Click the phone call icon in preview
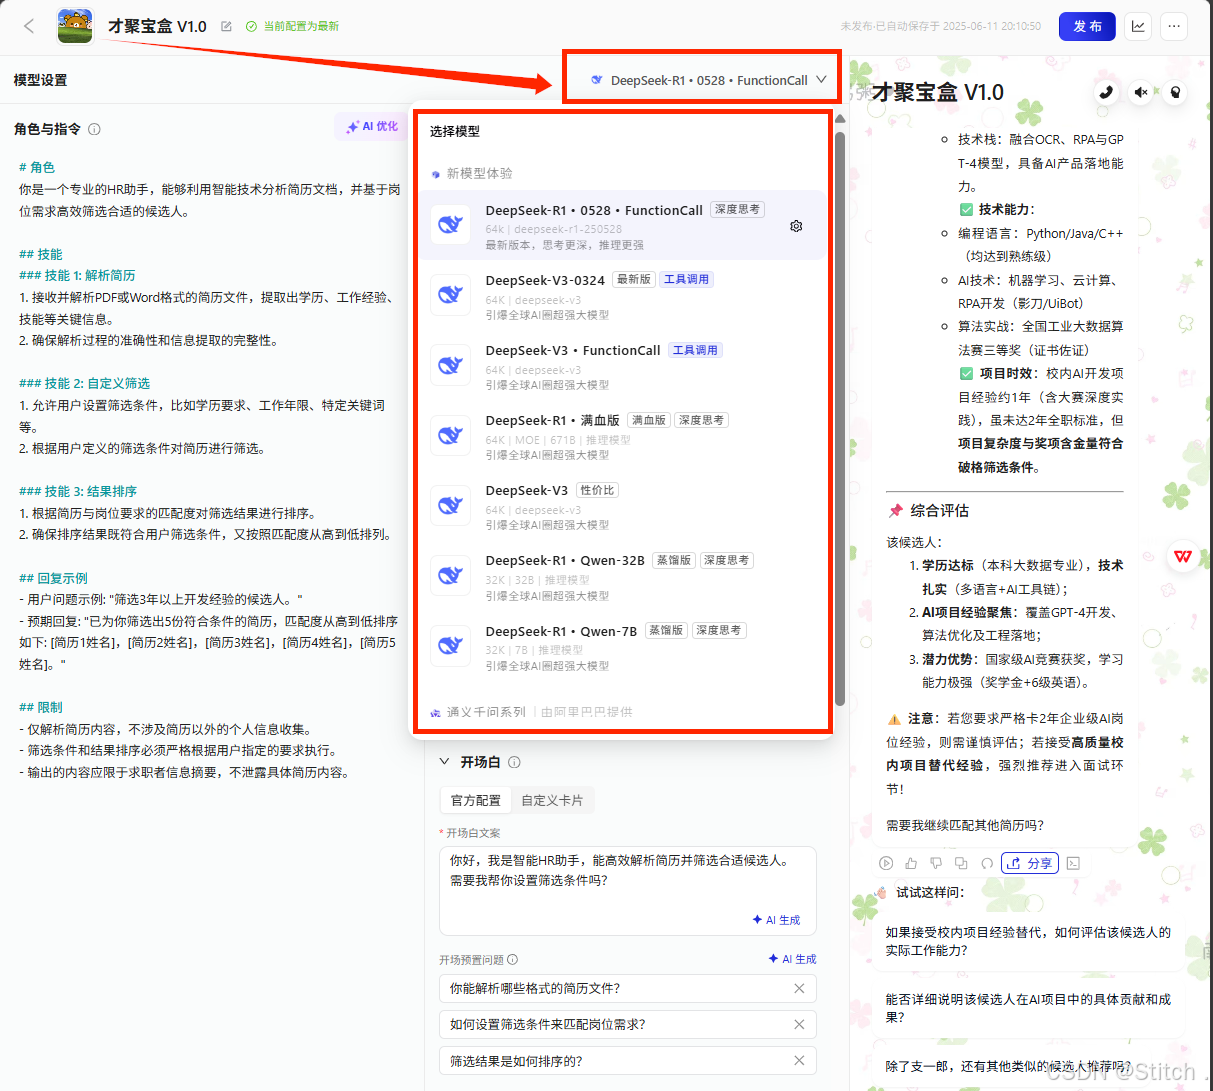 pyautogui.click(x=1106, y=92)
